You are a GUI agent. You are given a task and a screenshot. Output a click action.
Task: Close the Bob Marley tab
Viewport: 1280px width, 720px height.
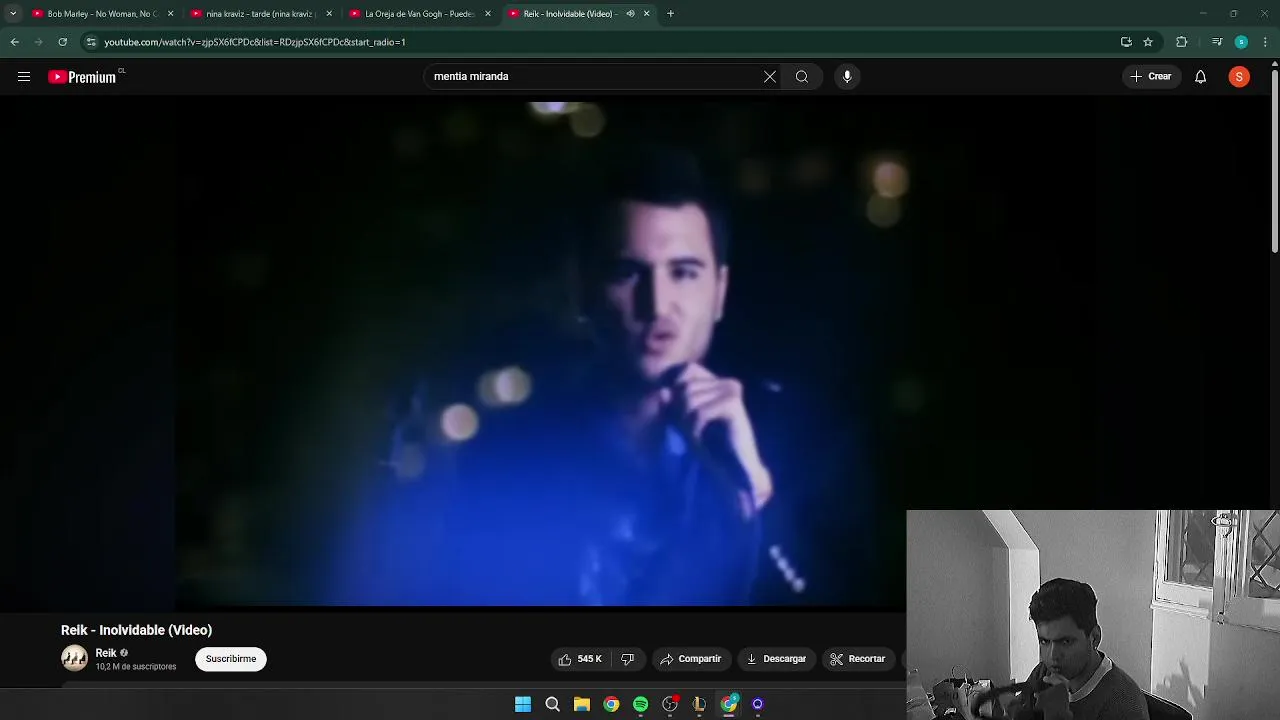tap(170, 14)
